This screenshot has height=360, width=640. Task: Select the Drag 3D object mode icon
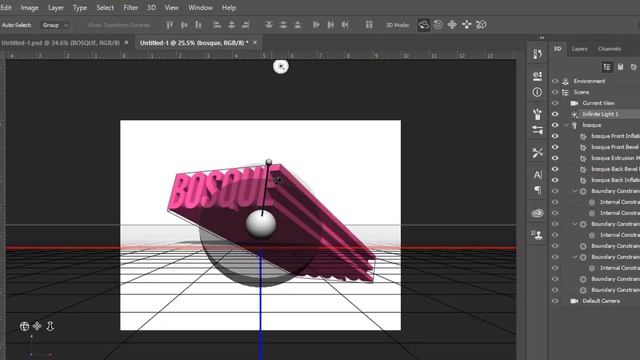click(x=452, y=25)
